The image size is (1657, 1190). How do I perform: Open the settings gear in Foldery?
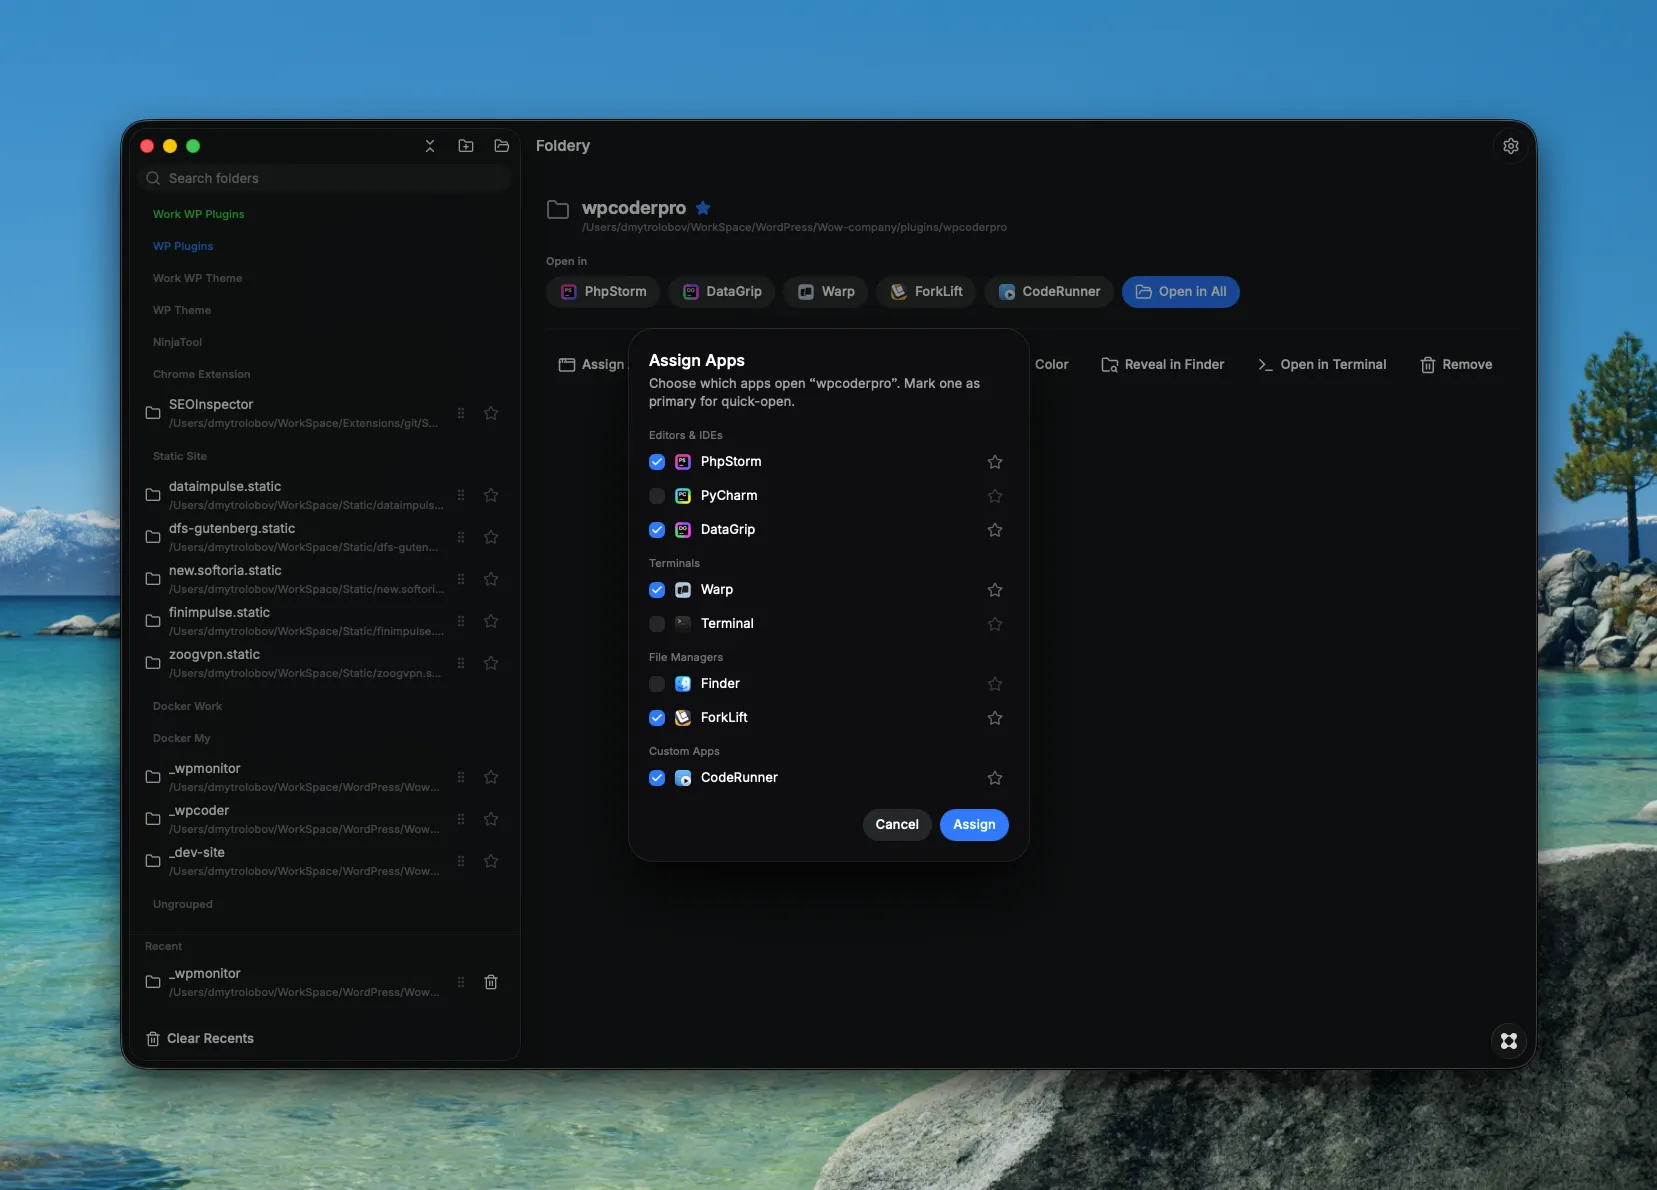tap(1510, 146)
